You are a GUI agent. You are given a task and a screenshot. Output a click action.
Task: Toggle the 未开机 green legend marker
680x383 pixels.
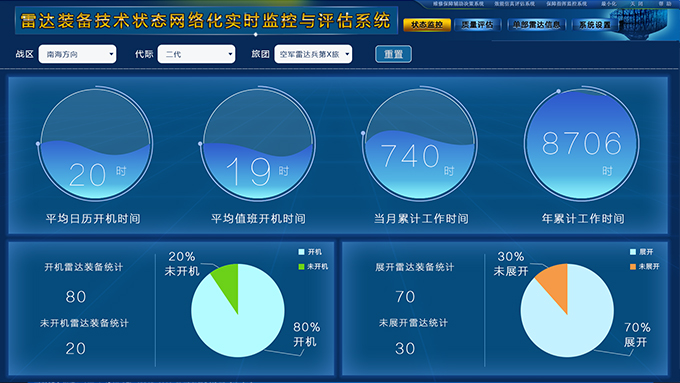click(x=301, y=266)
